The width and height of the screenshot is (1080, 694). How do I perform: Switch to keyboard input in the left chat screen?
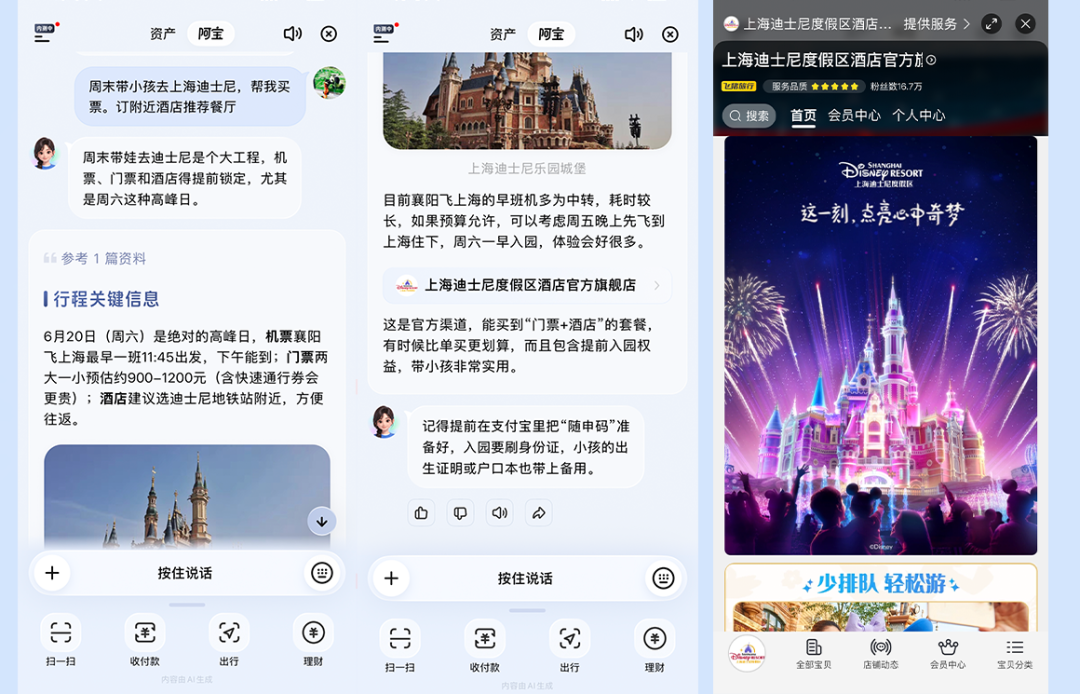(322, 573)
